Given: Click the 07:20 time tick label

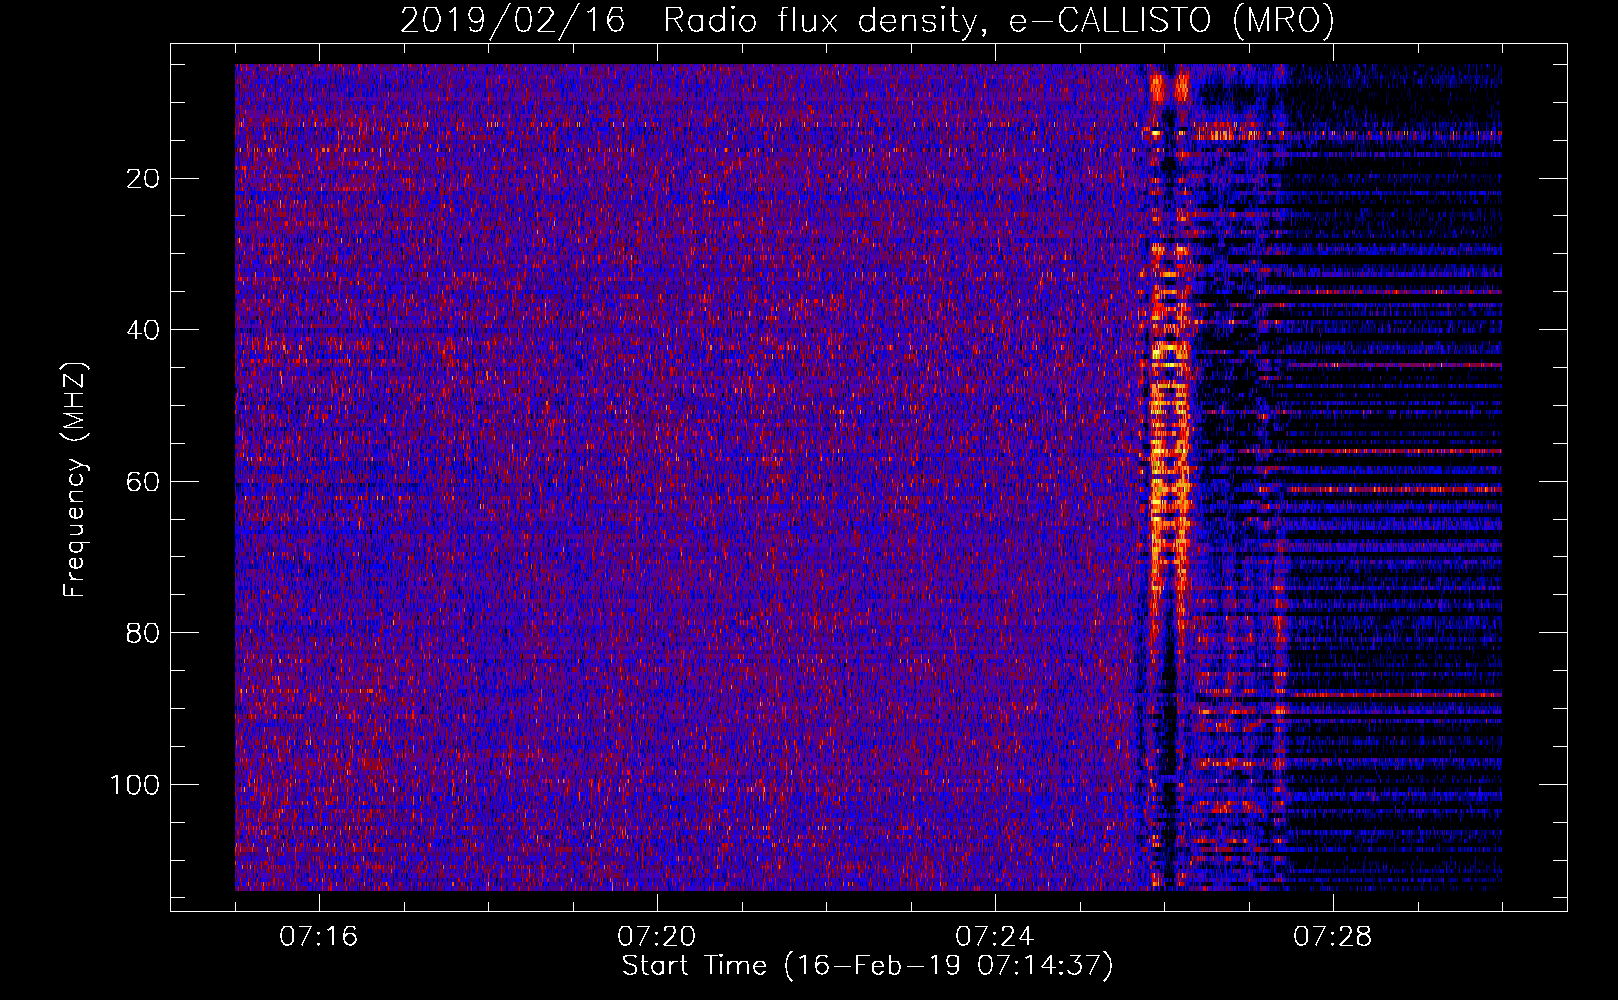Looking at the screenshot, I should (656, 937).
